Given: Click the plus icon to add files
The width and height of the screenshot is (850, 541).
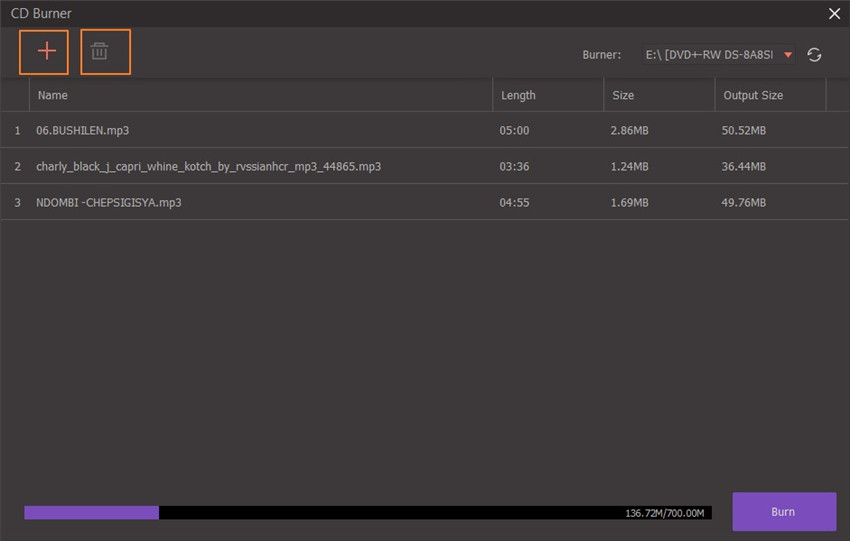Looking at the screenshot, I should (45, 52).
